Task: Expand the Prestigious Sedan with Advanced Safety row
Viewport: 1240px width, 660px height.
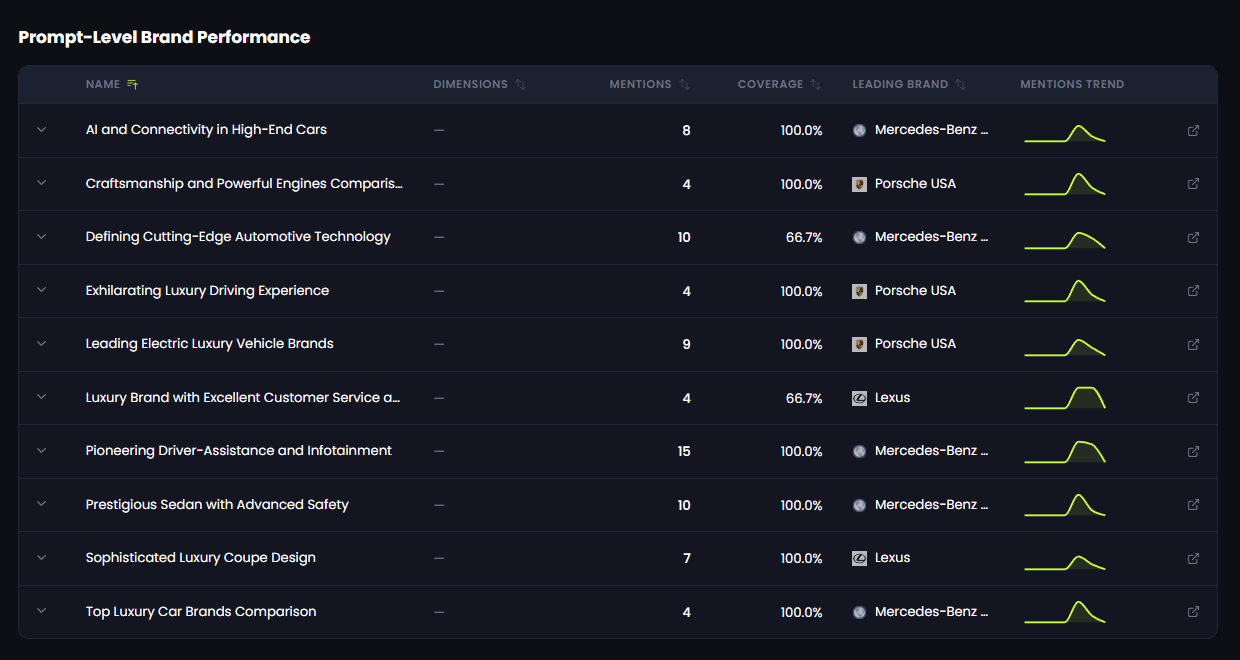Action: 42,505
